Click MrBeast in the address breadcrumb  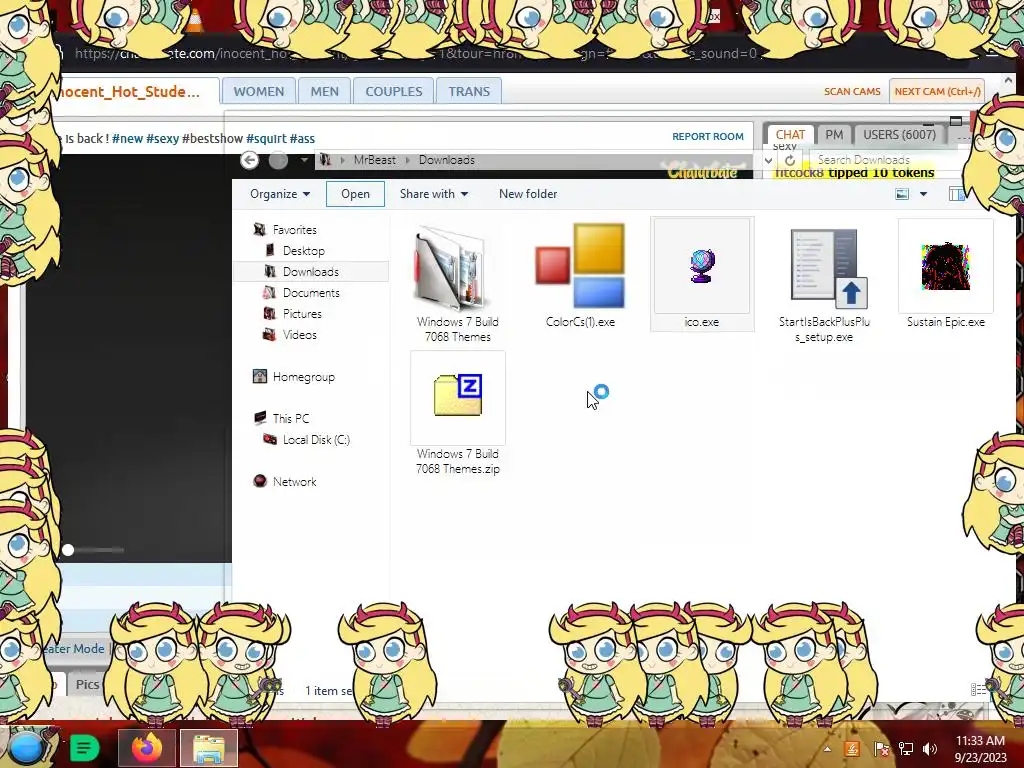[374, 160]
